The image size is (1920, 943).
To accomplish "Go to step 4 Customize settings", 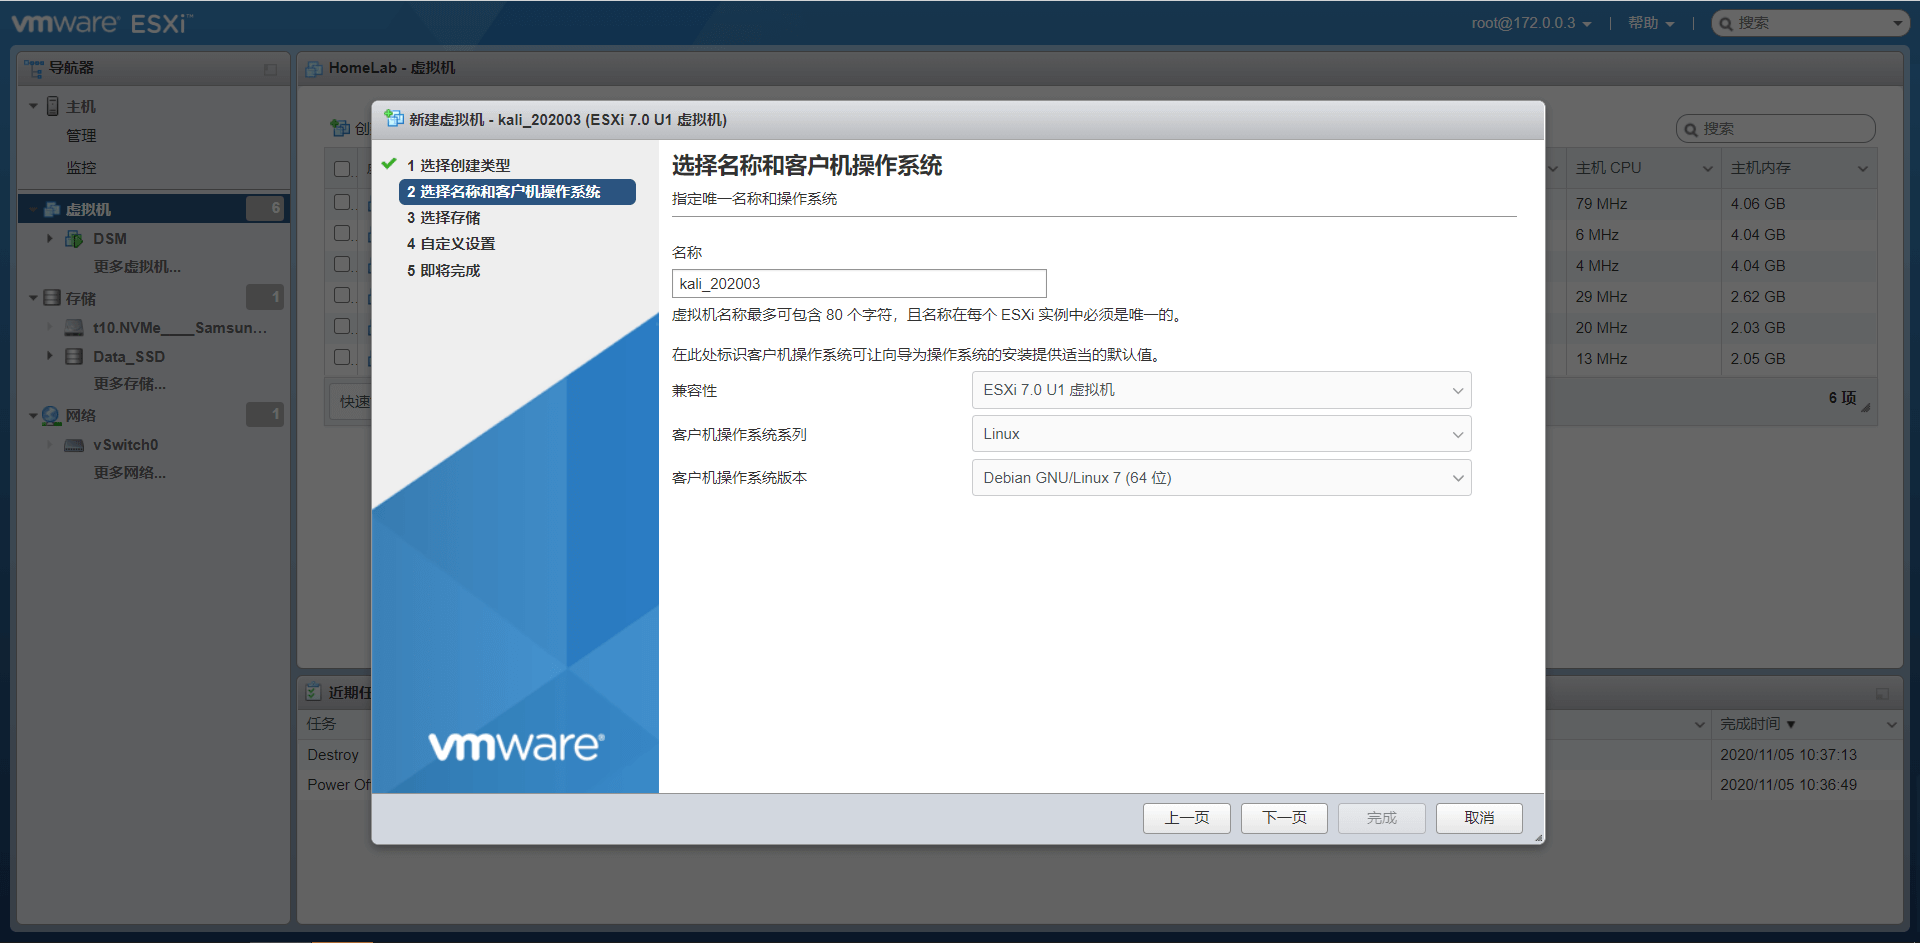I will point(451,244).
